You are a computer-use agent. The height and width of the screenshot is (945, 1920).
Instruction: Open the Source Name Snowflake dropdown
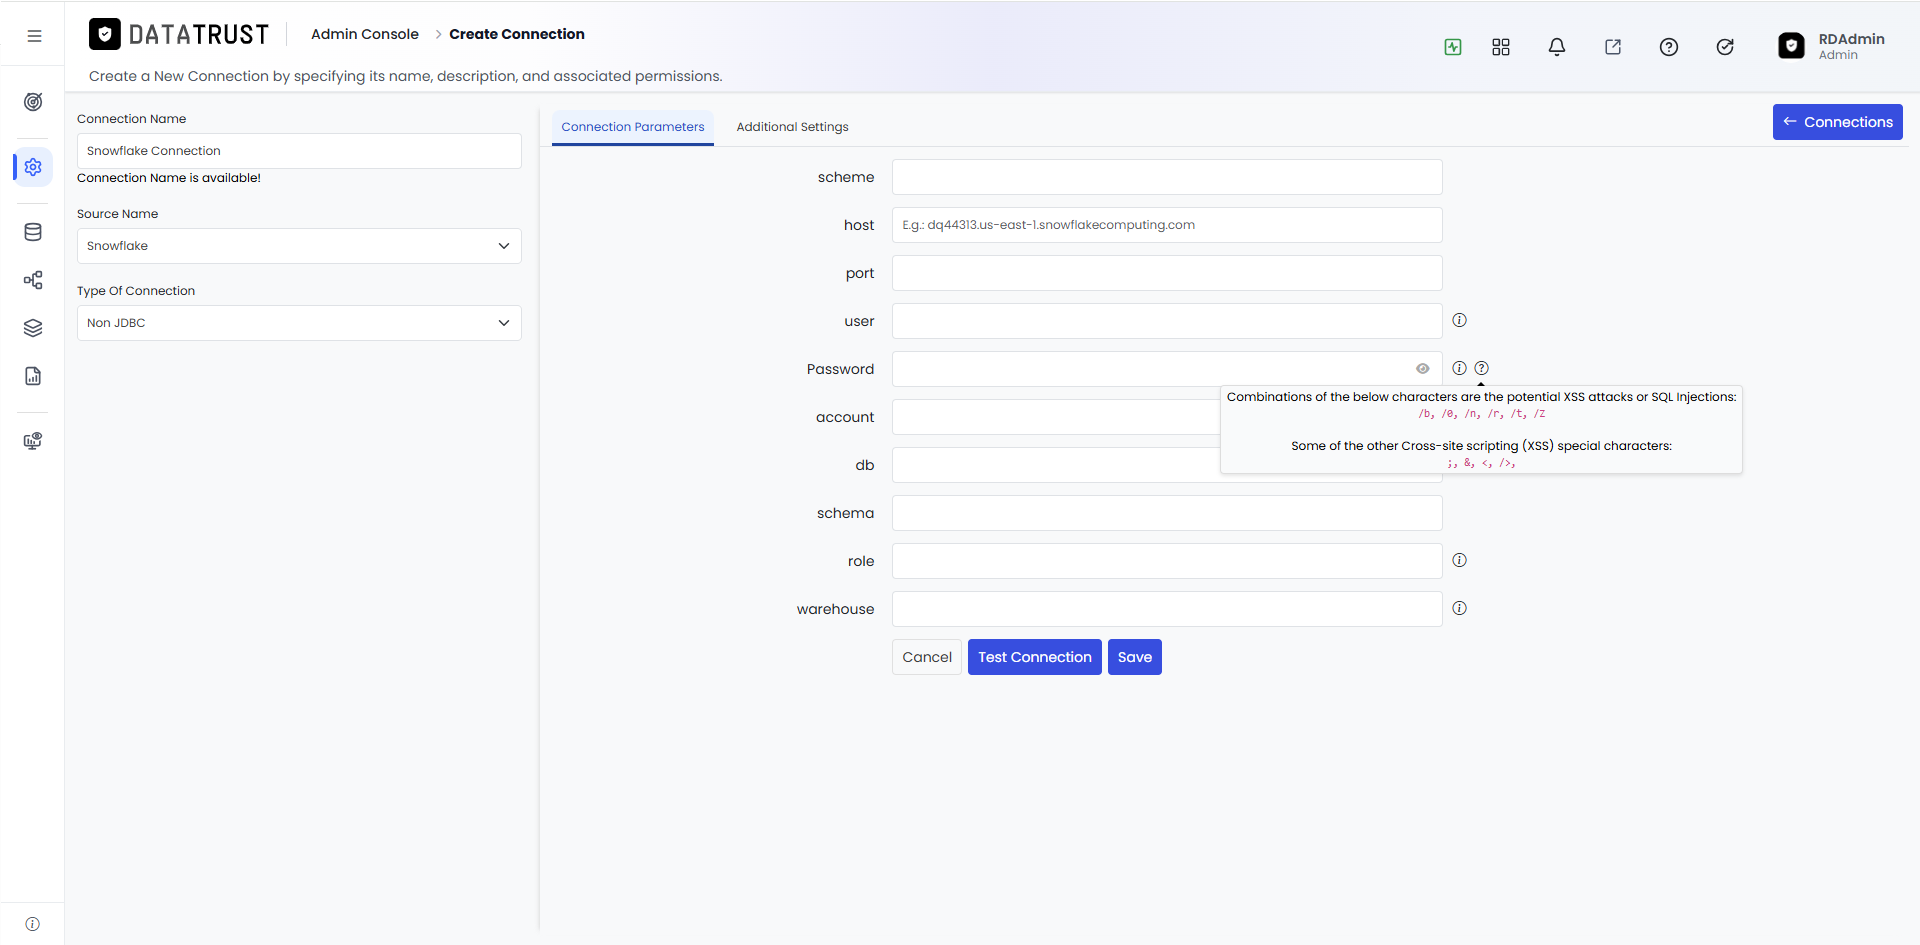(x=299, y=246)
